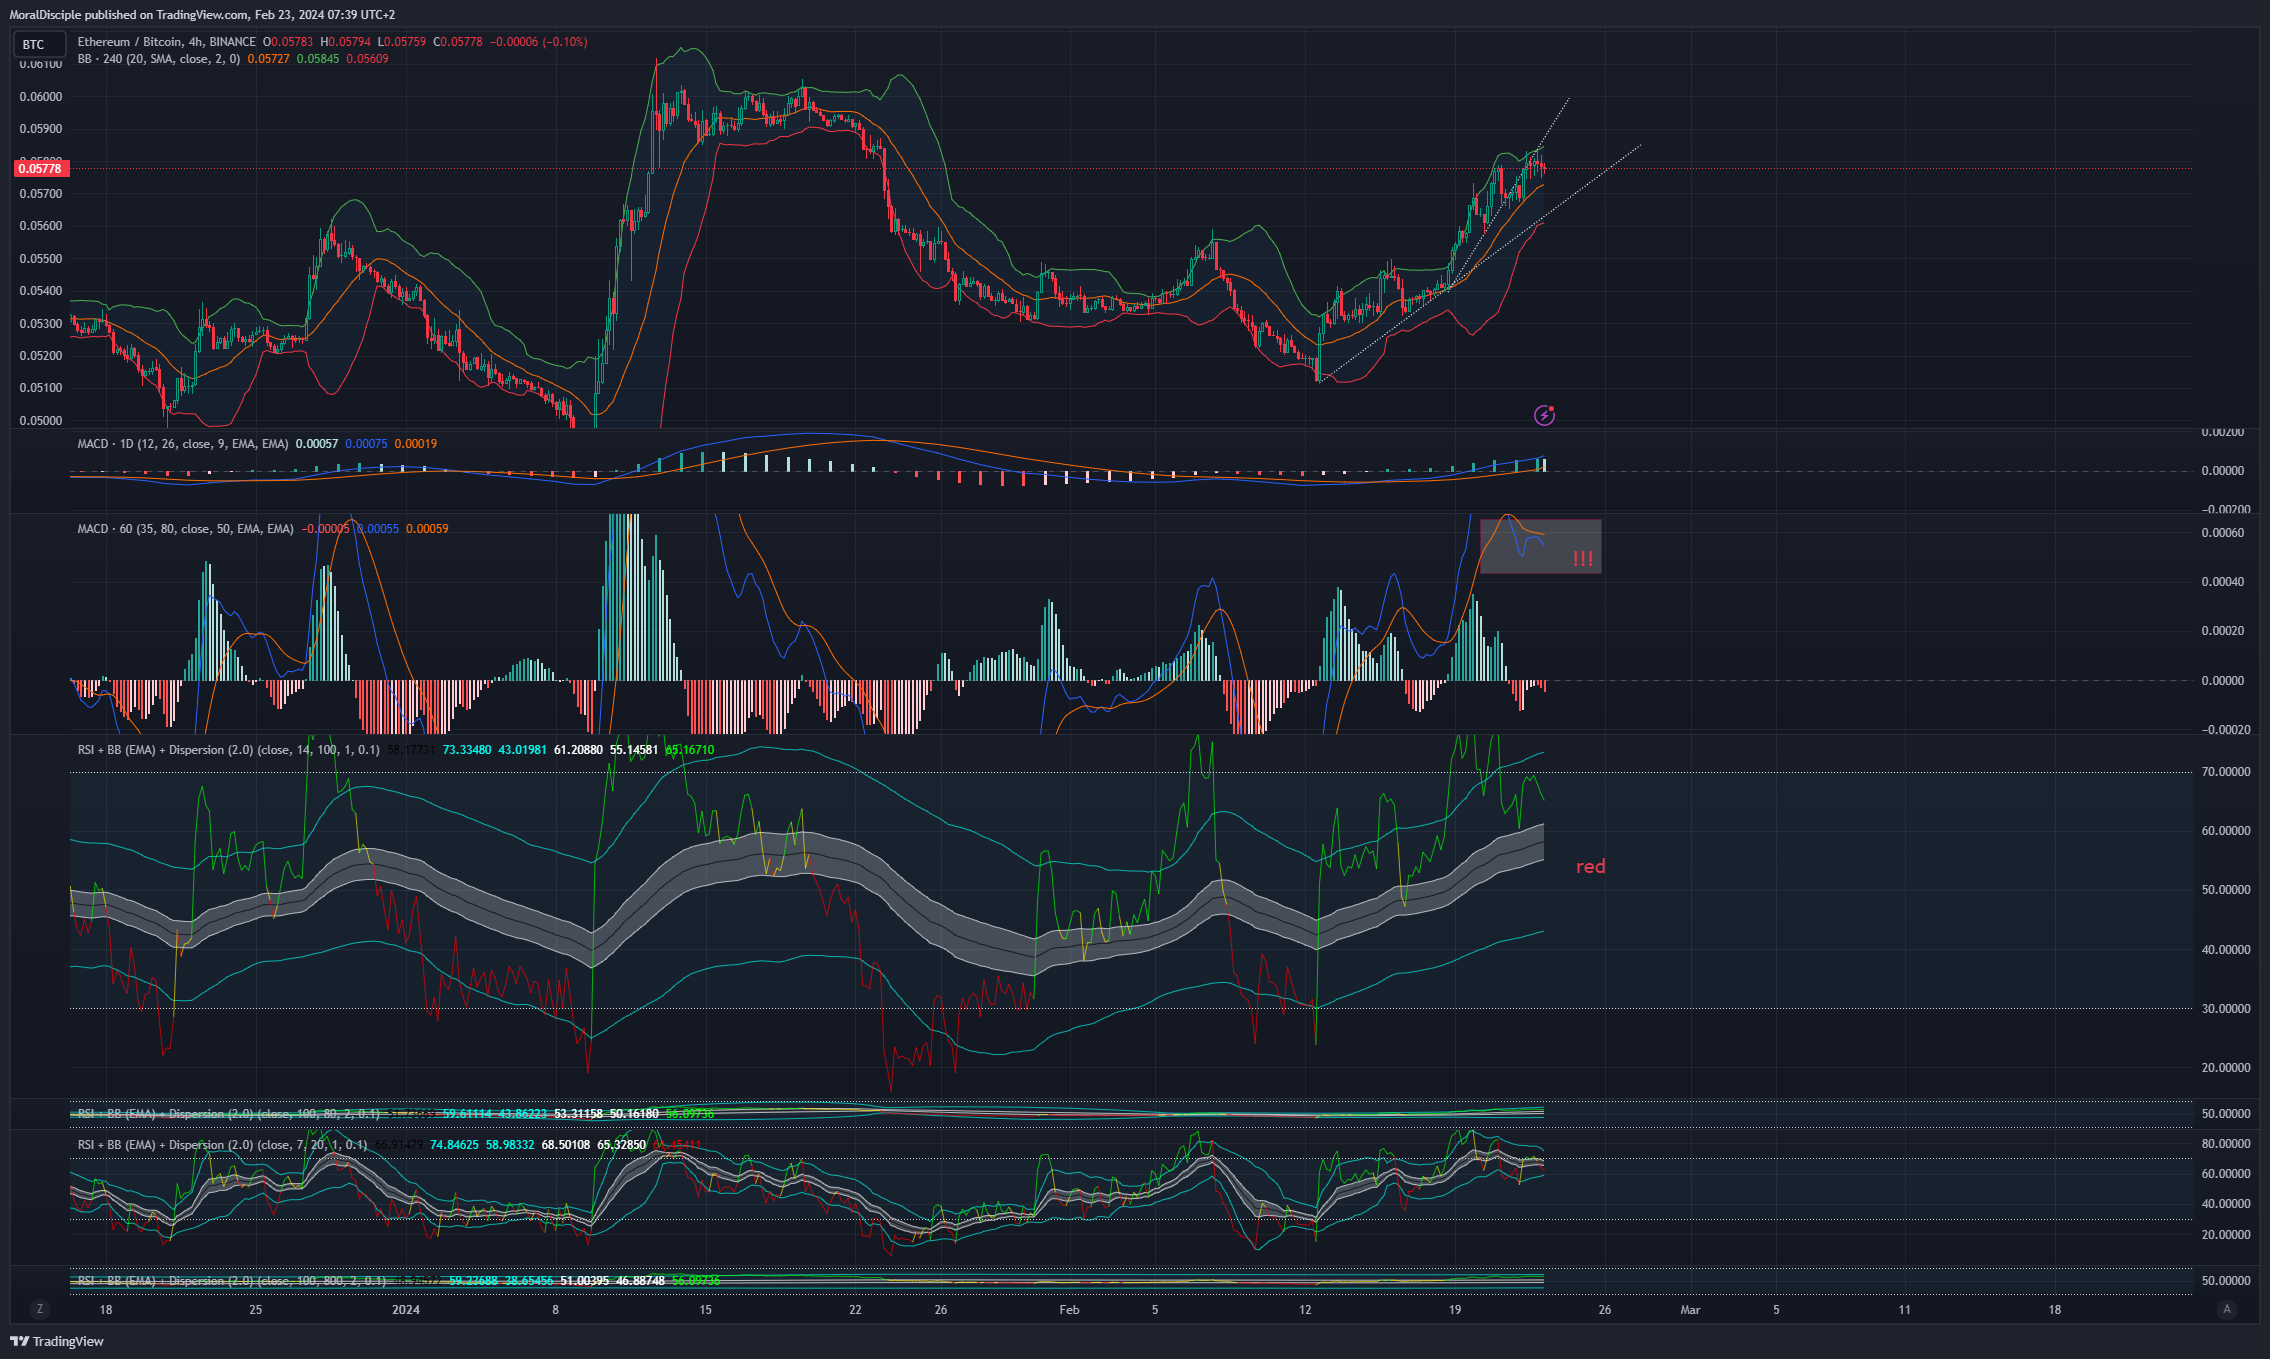Select the MACD 1D indicator legend

point(183,444)
